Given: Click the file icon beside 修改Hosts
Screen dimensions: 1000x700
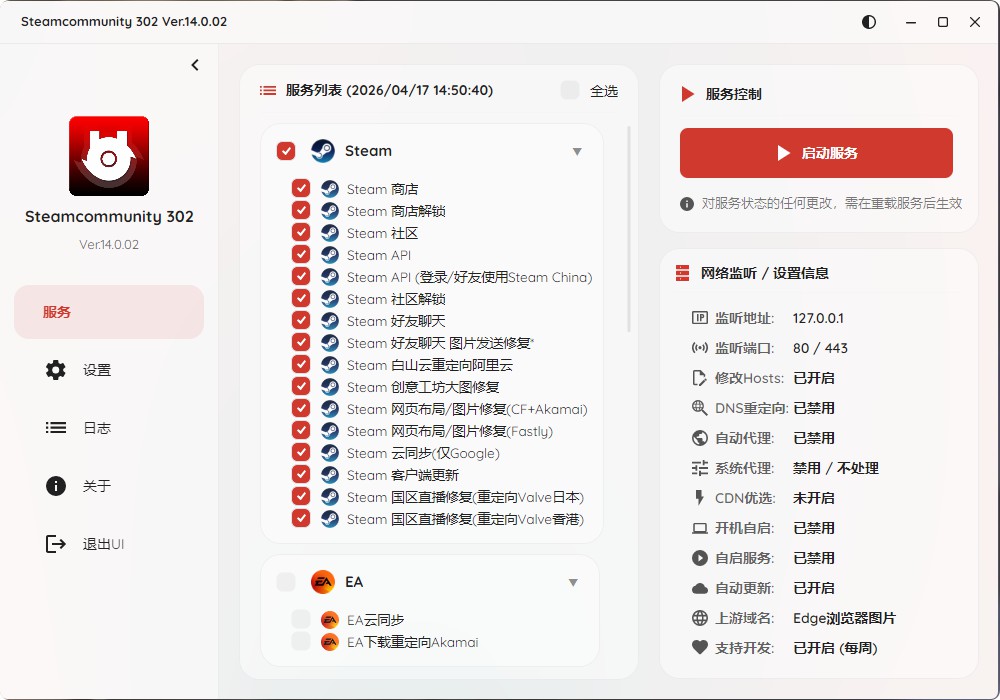Looking at the screenshot, I should [700, 378].
